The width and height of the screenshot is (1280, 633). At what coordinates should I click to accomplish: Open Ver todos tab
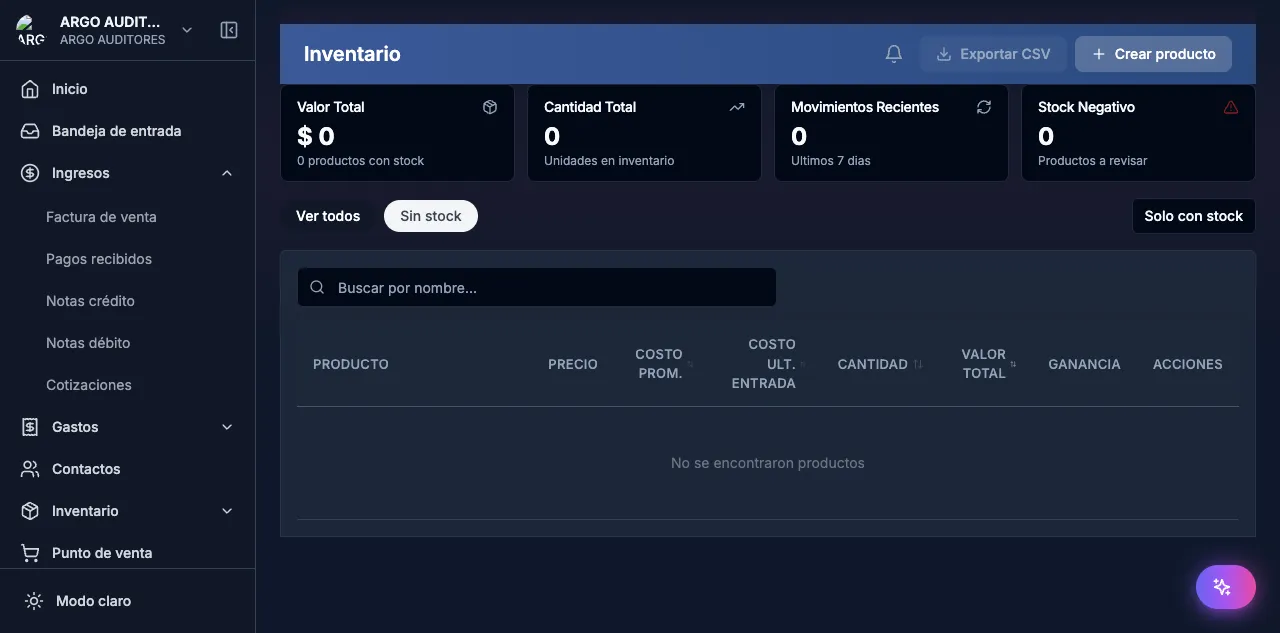point(328,215)
